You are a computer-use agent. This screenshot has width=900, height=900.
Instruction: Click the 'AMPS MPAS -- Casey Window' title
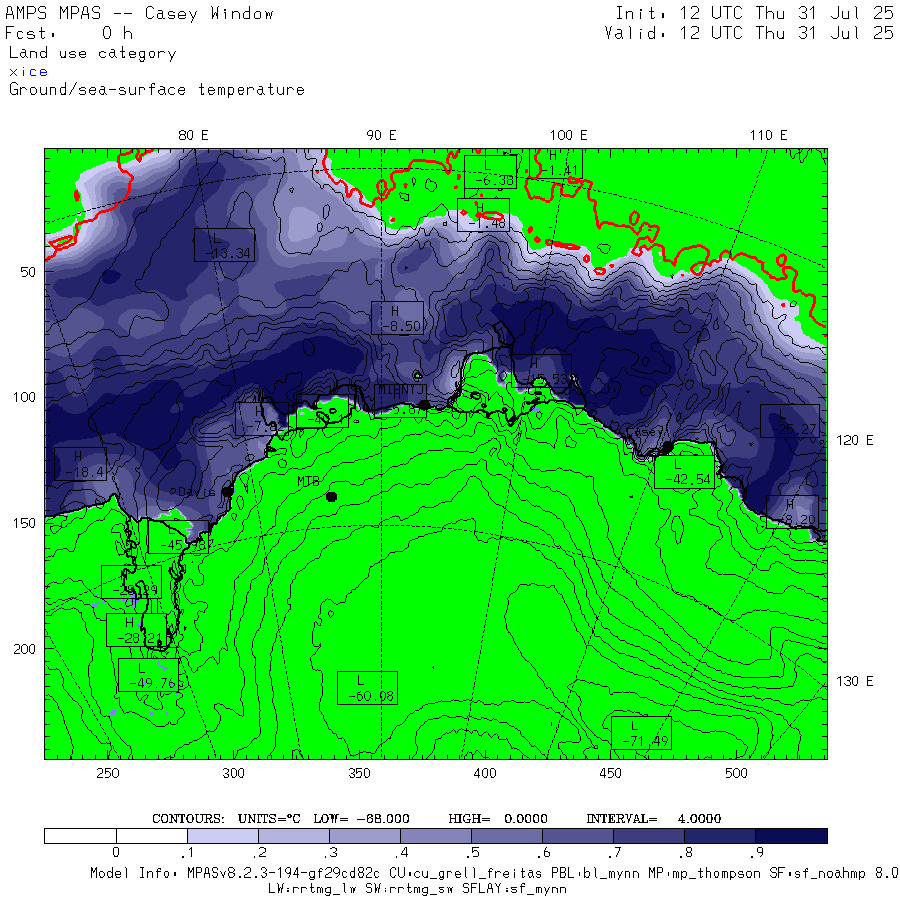coord(139,13)
